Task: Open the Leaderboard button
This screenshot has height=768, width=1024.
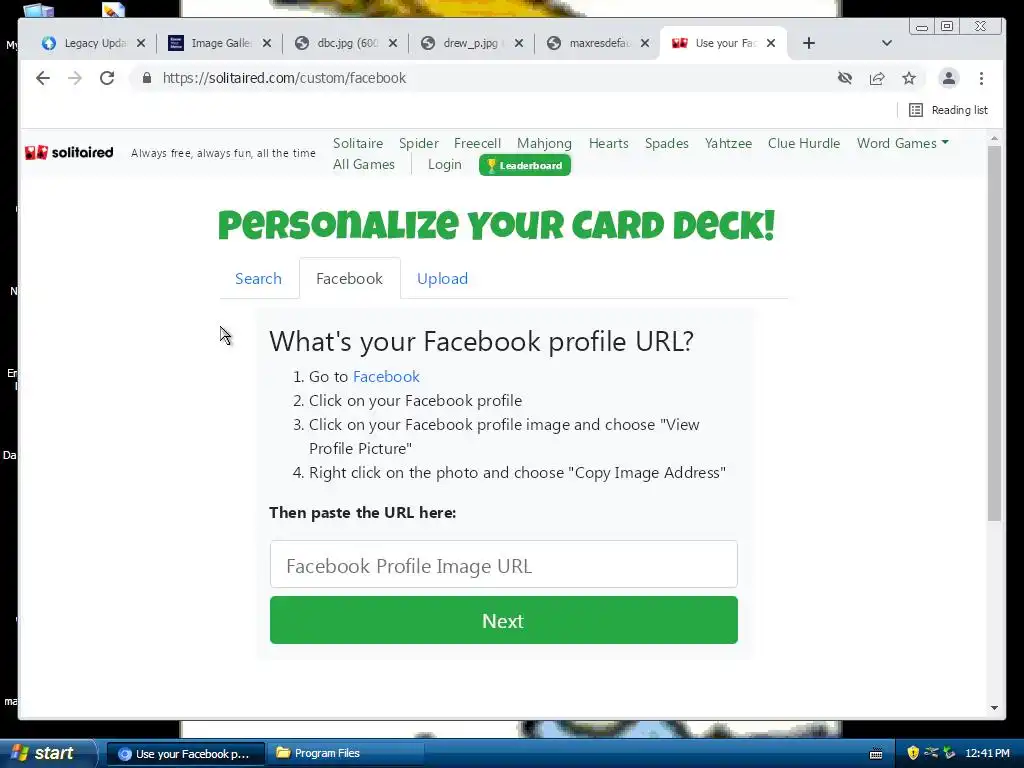Action: [524, 165]
